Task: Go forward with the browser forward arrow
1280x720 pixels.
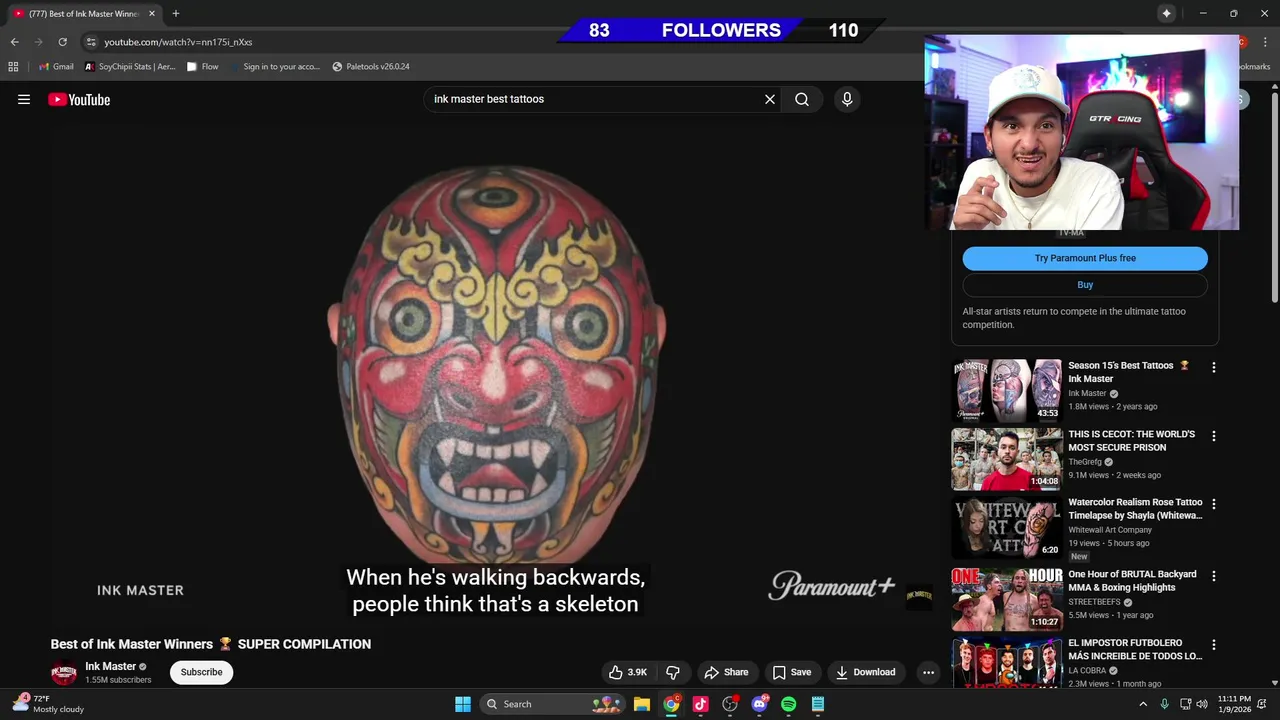Action: click(38, 42)
